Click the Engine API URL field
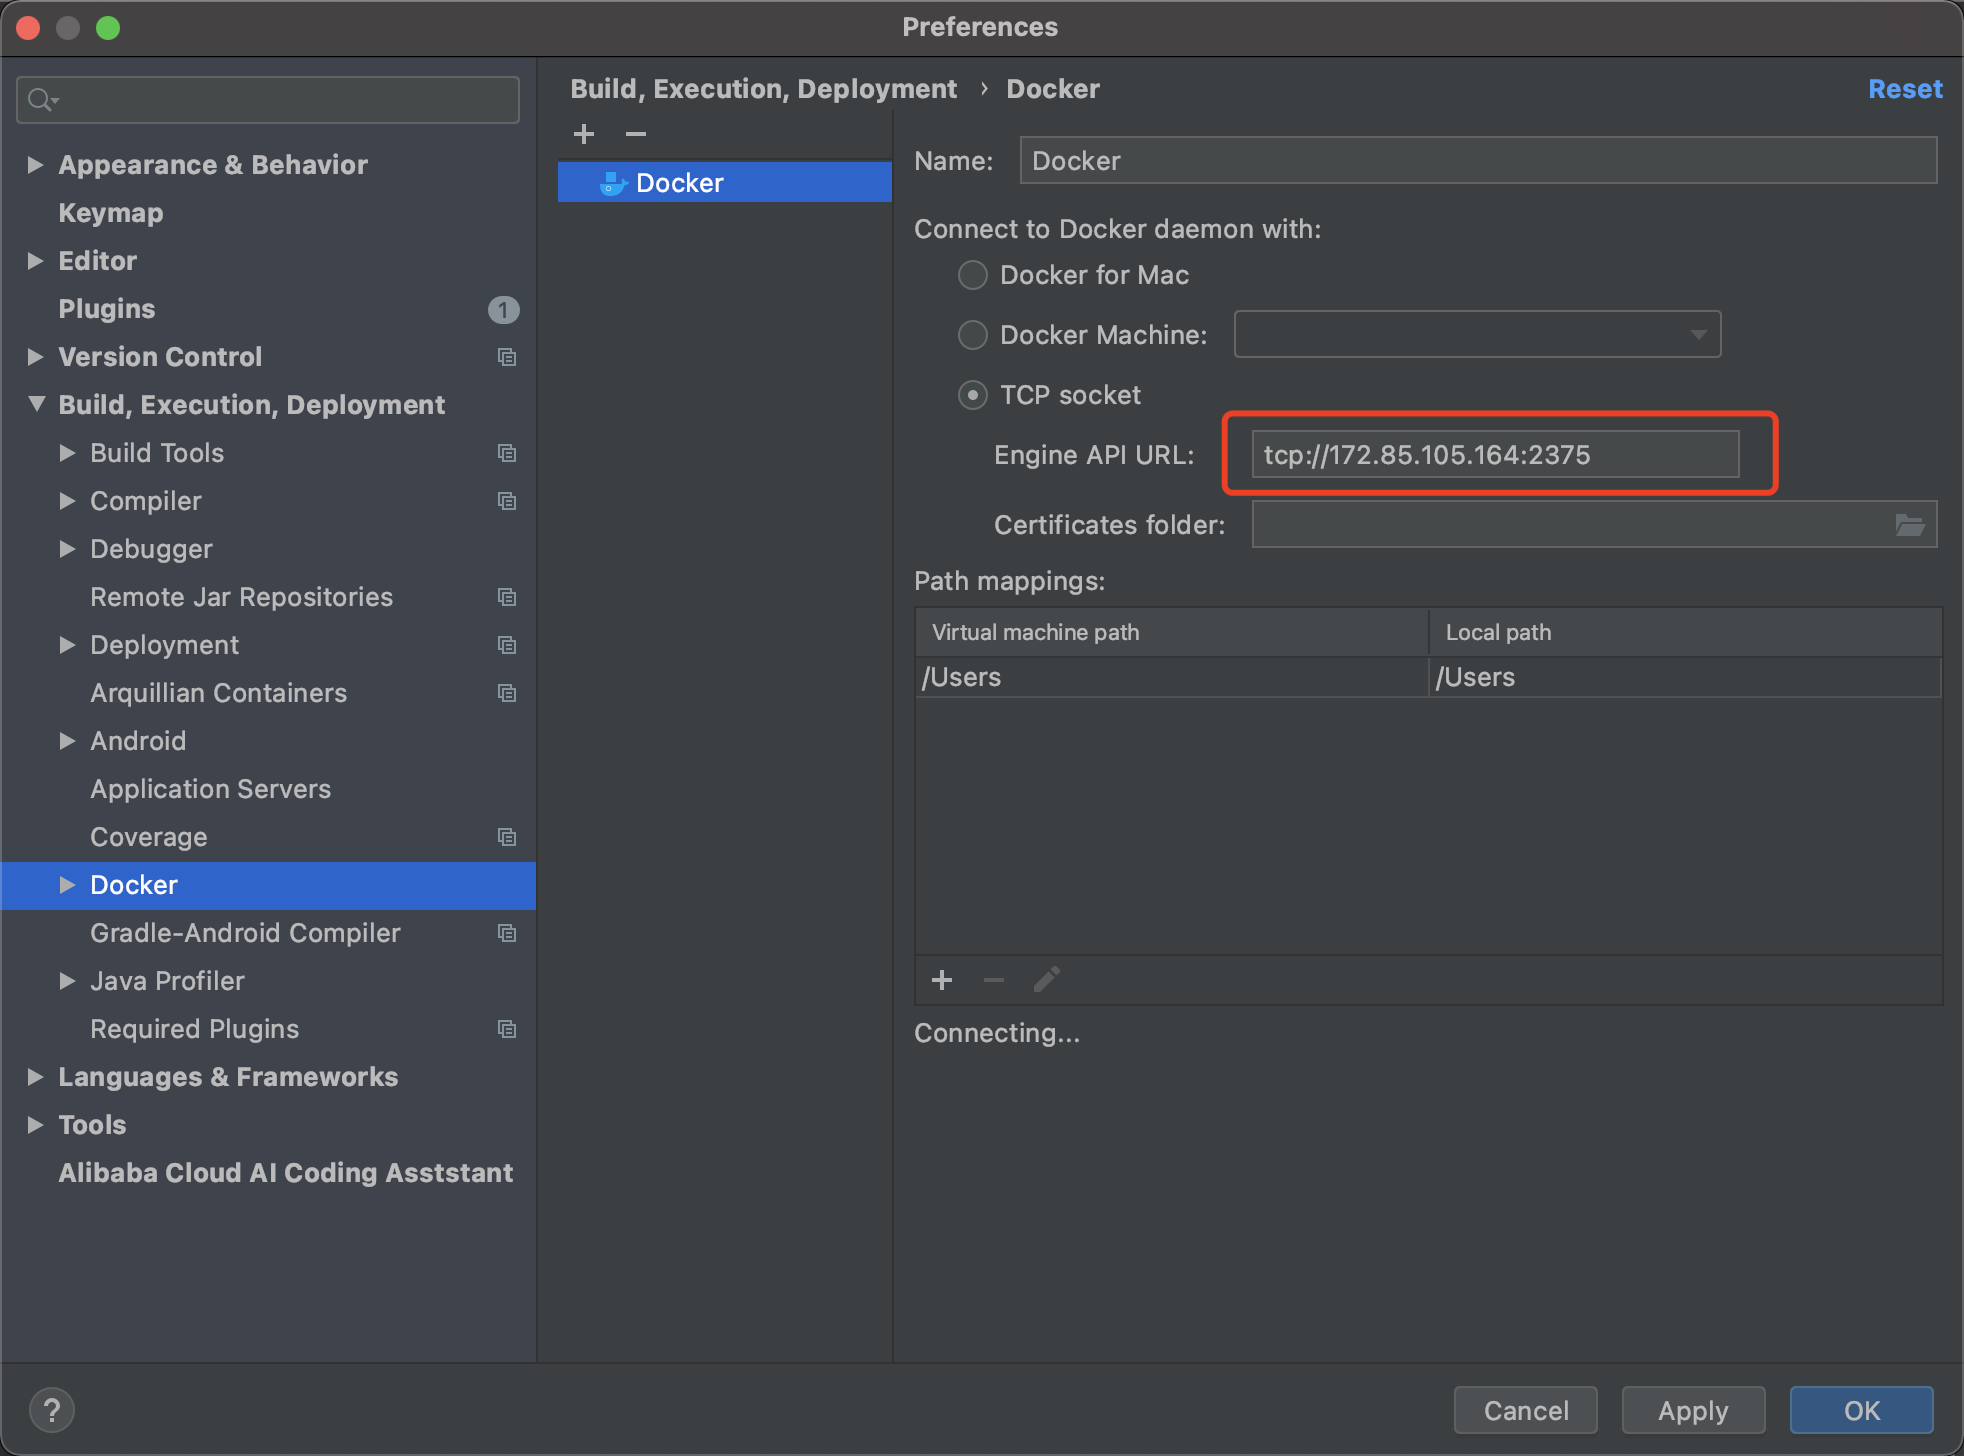Screen dimensions: 1964x1456 [1495, 455]
